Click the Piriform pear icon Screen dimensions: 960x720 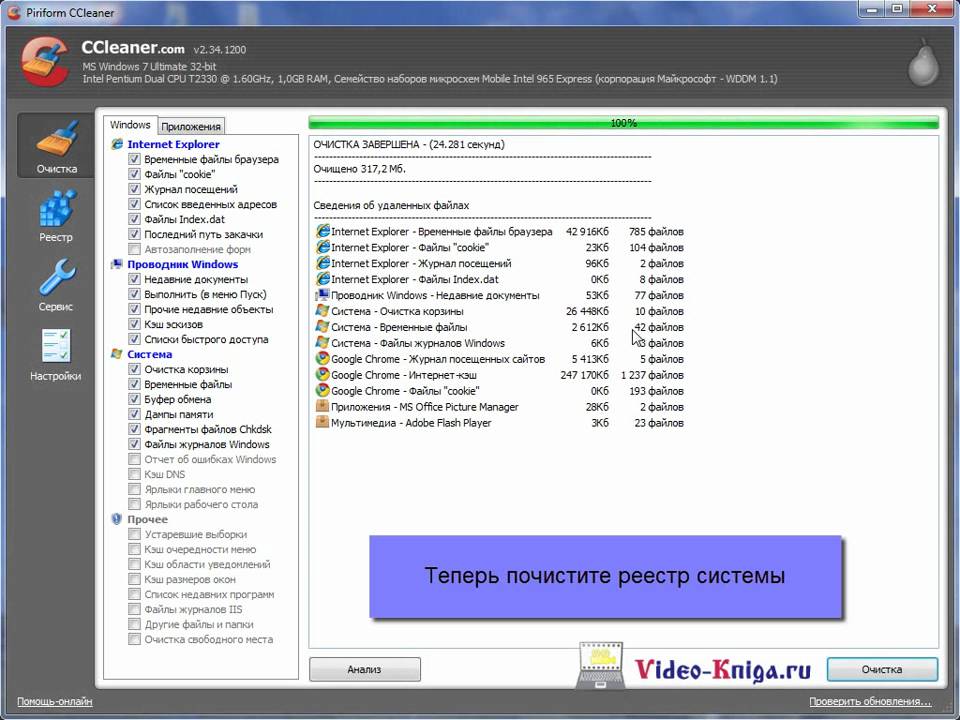click(x=923, y=62)
